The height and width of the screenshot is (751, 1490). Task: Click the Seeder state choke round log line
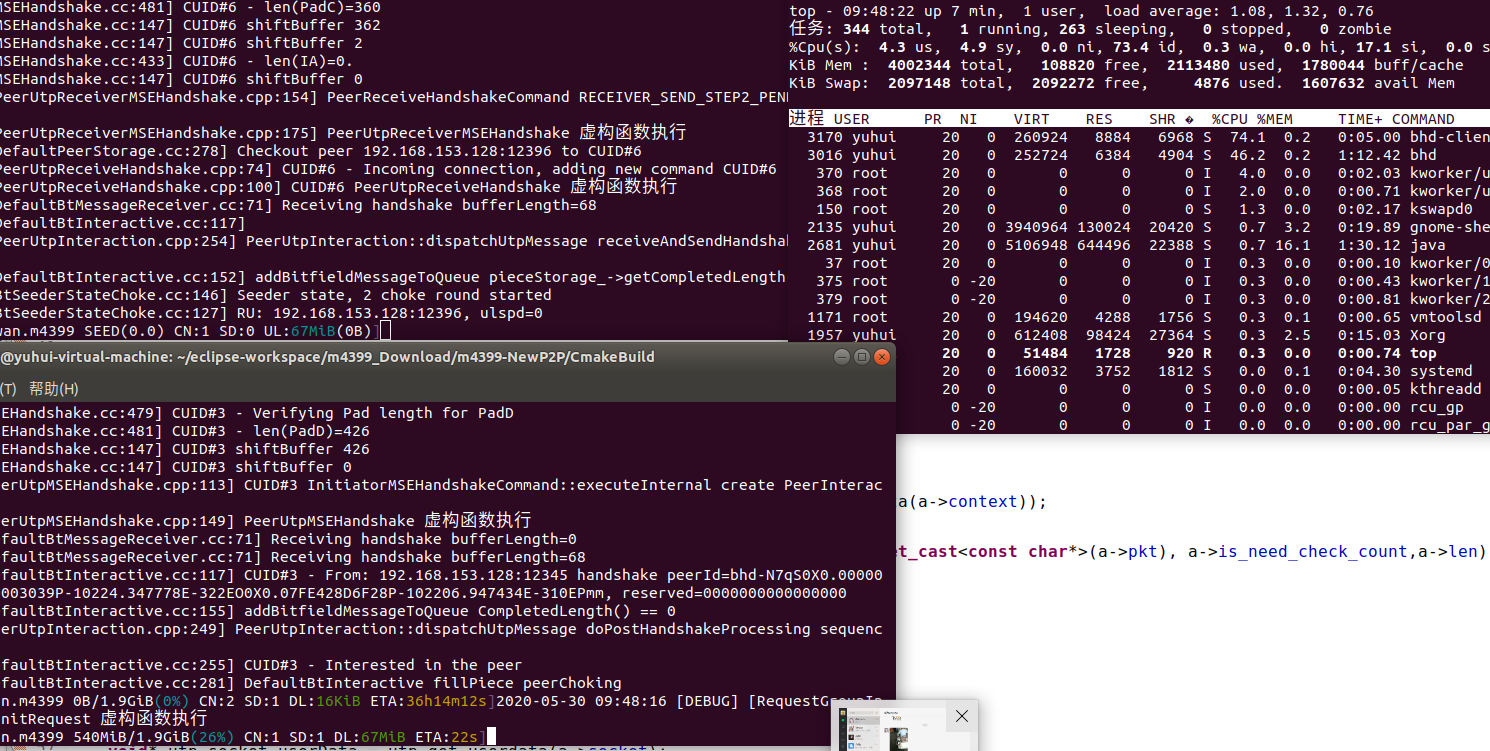[x=275, y=295]
